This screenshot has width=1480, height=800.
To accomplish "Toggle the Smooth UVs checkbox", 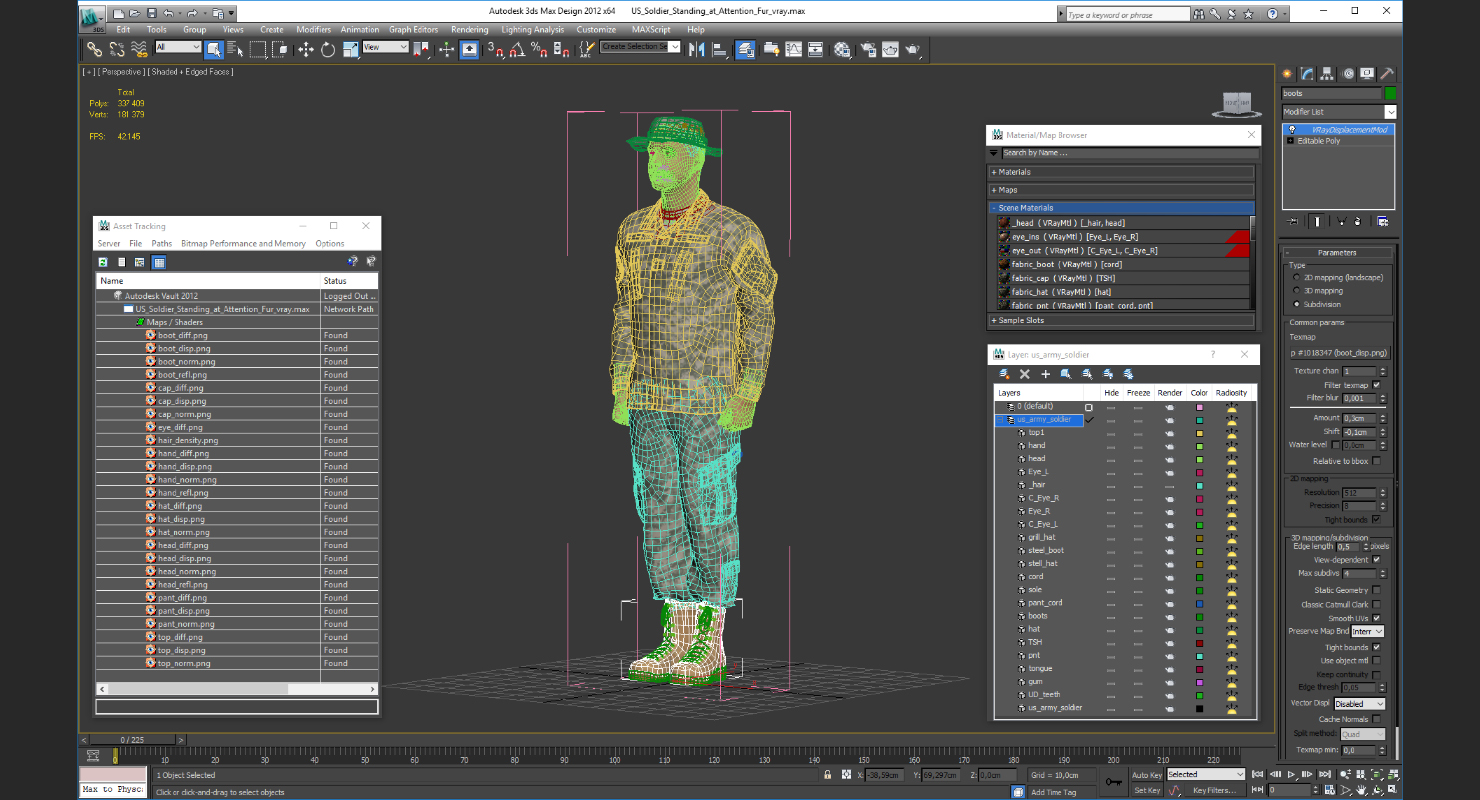I will pyautogui.click(x=1377, y=618).
